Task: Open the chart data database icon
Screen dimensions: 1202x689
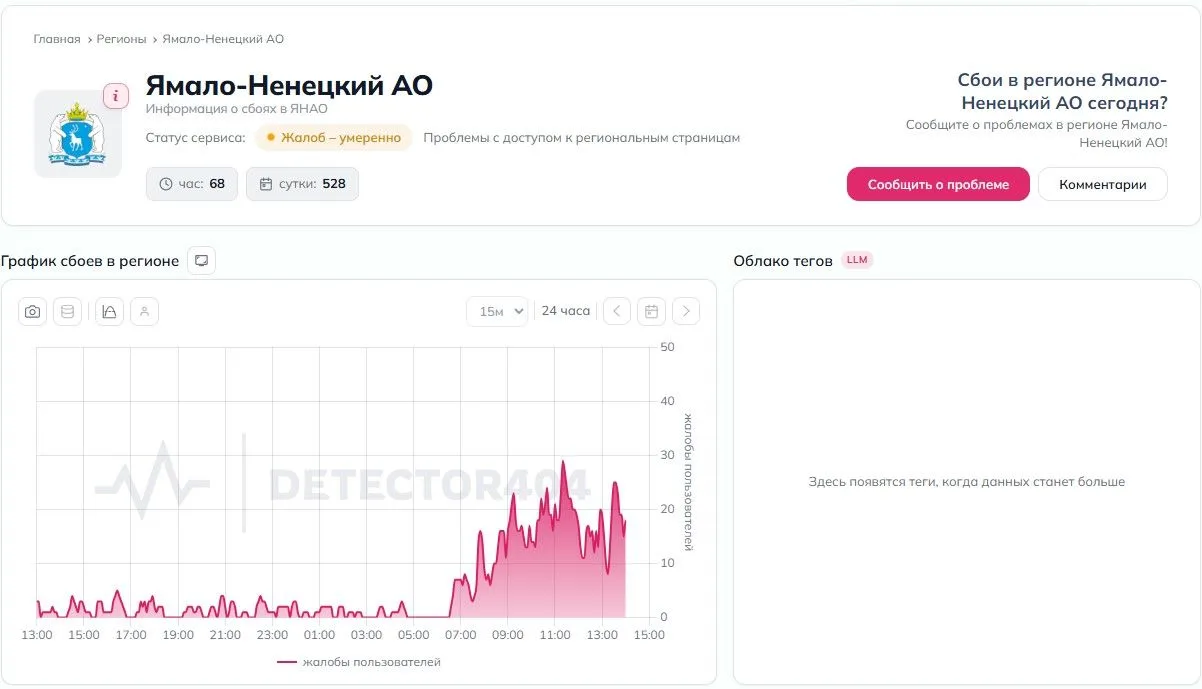Action: [67, 312]
